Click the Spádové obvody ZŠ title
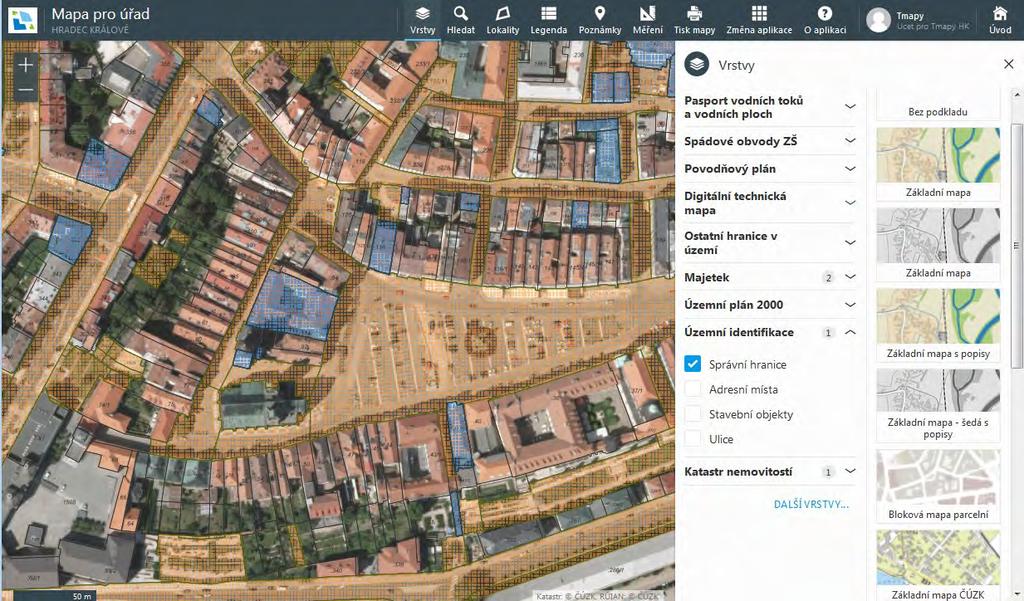 [741, 141]
